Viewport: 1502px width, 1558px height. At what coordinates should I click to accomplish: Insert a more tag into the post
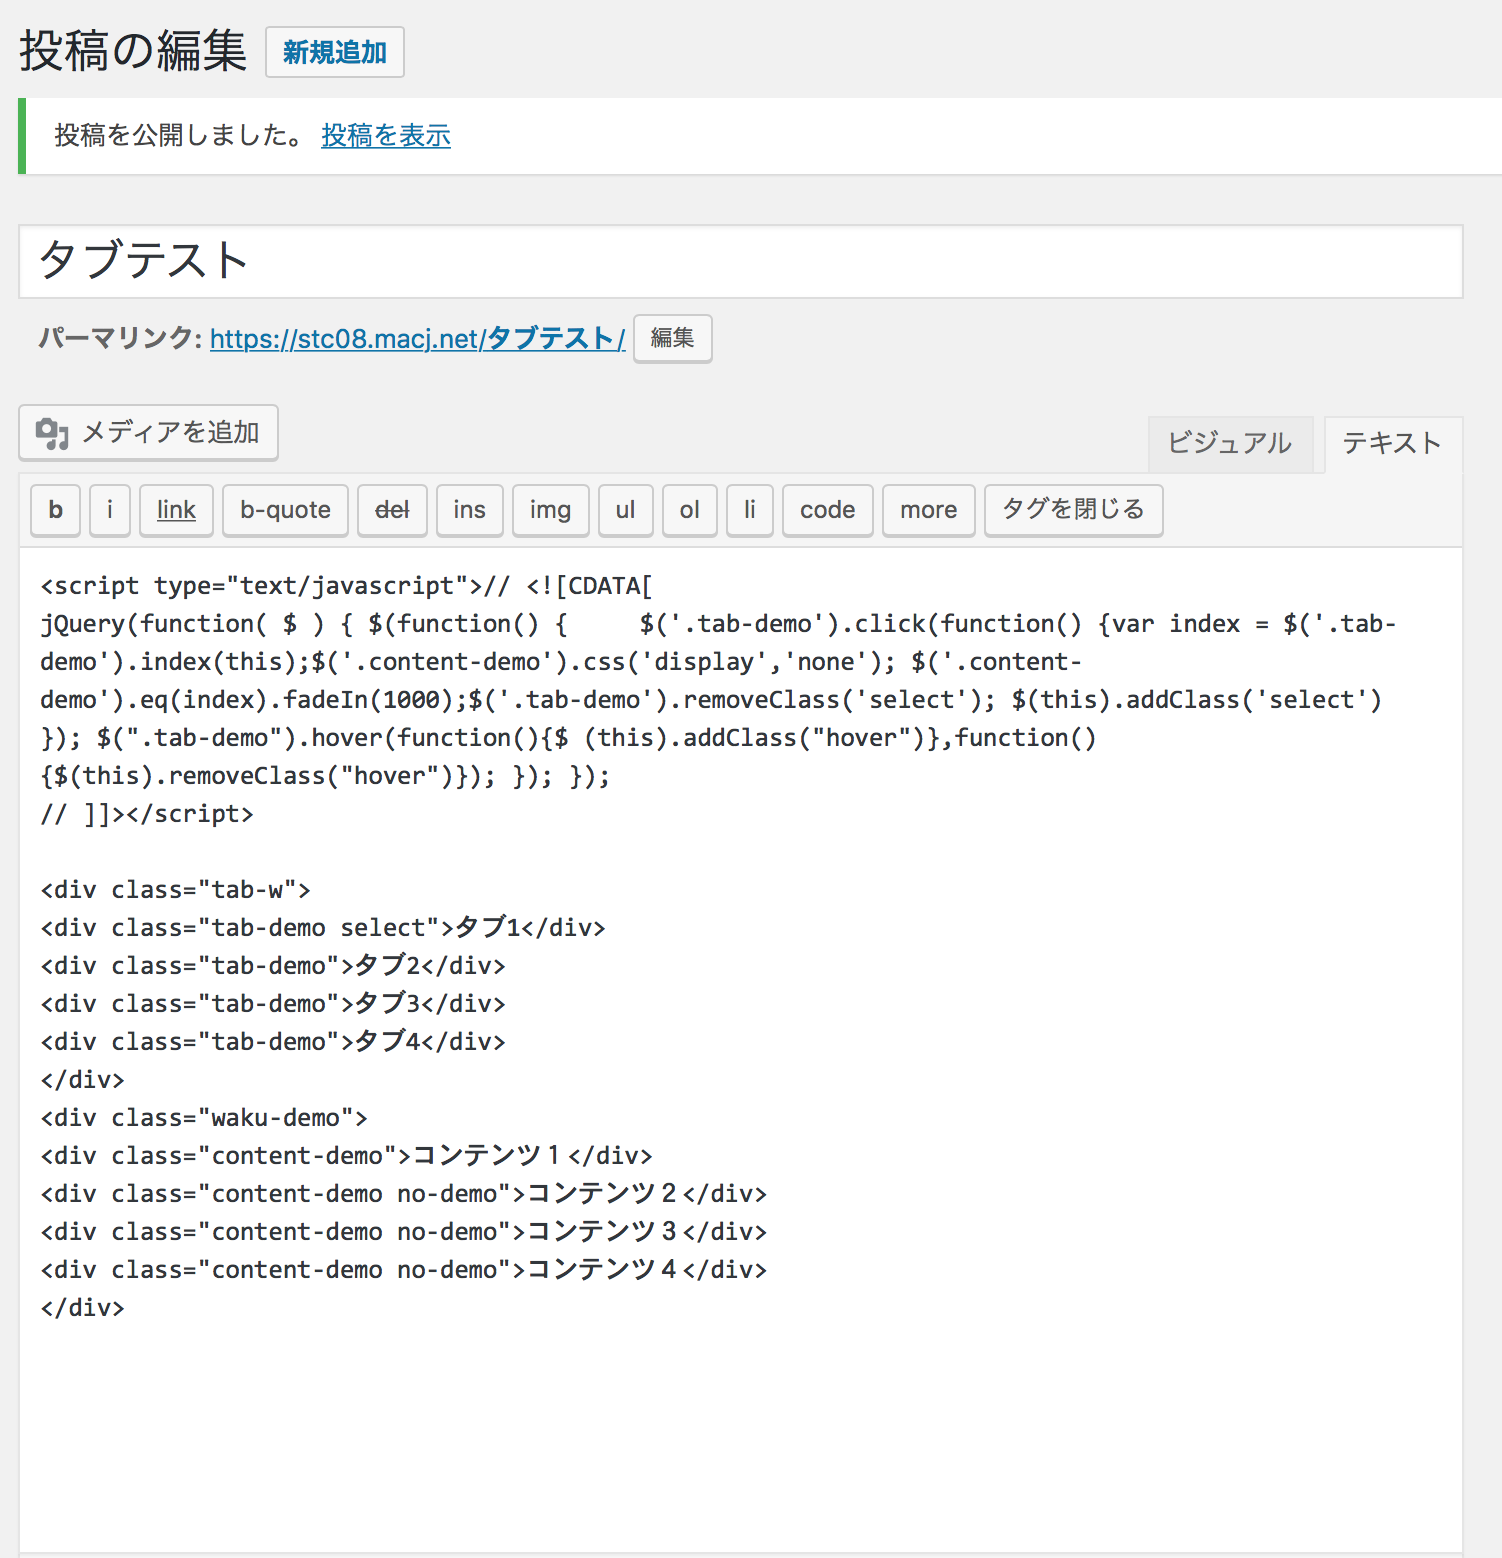(x=928, y=510)
